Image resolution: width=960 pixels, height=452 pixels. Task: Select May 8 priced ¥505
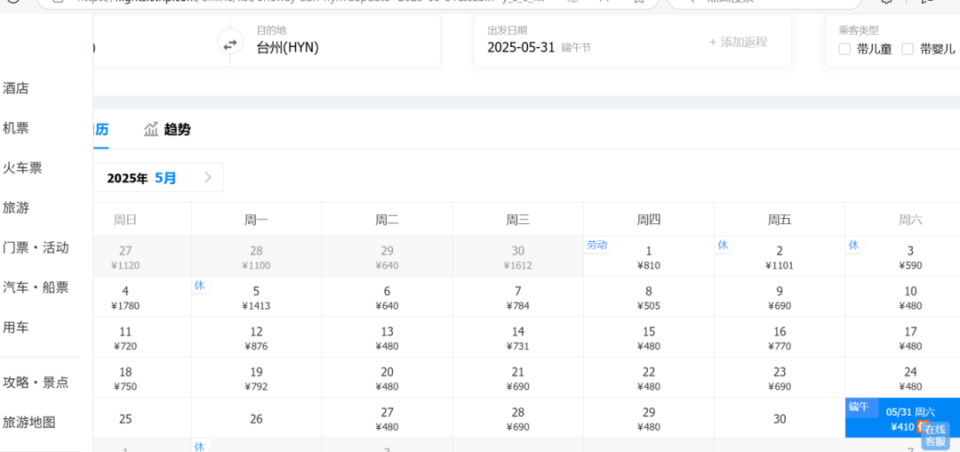[x=649, y=297]
